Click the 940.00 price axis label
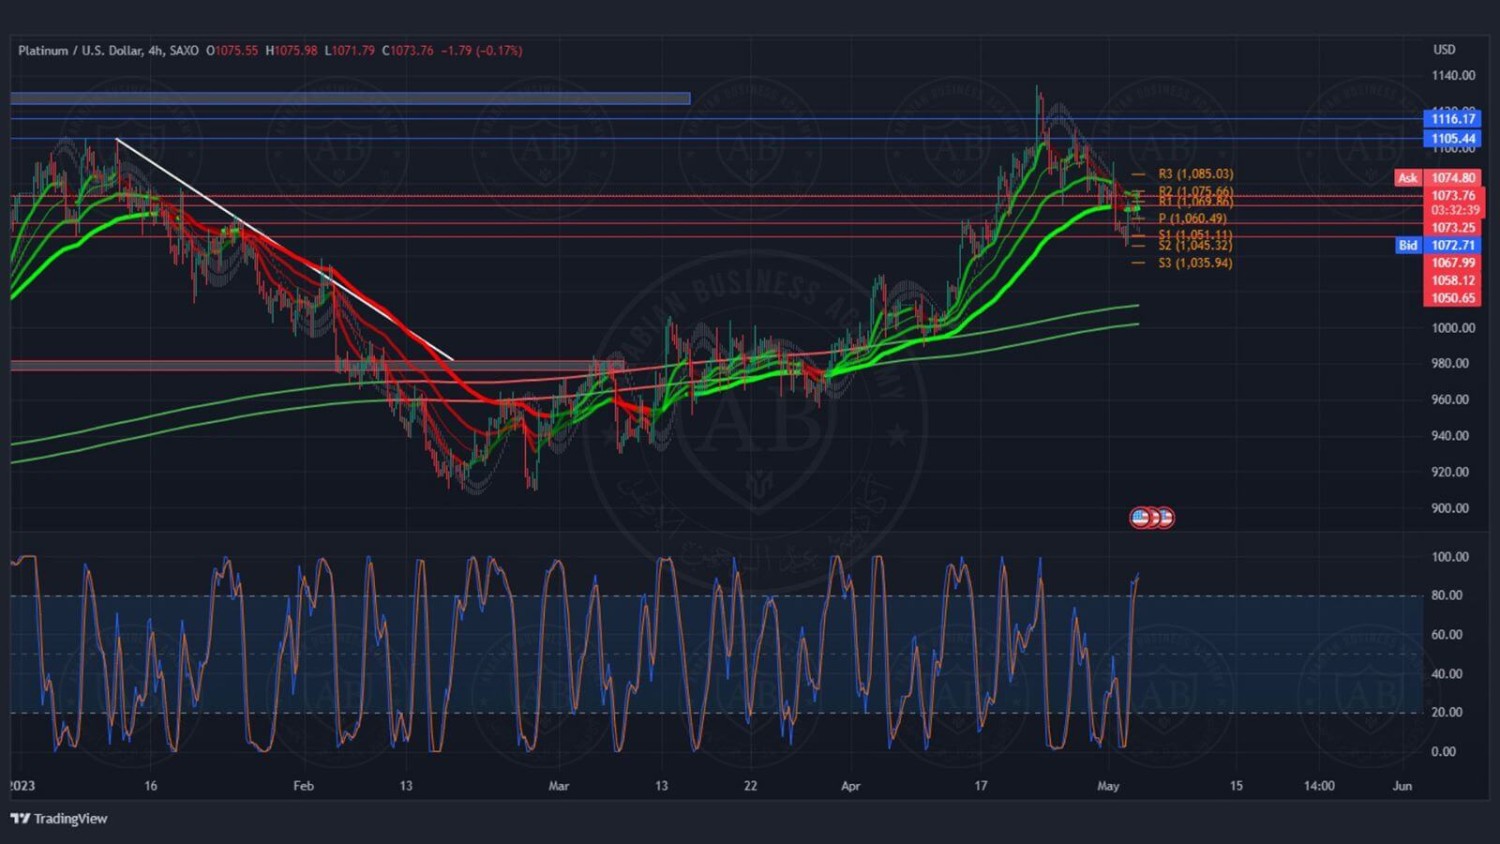Screen dimensions: 1500x844 coord(1450,436)
